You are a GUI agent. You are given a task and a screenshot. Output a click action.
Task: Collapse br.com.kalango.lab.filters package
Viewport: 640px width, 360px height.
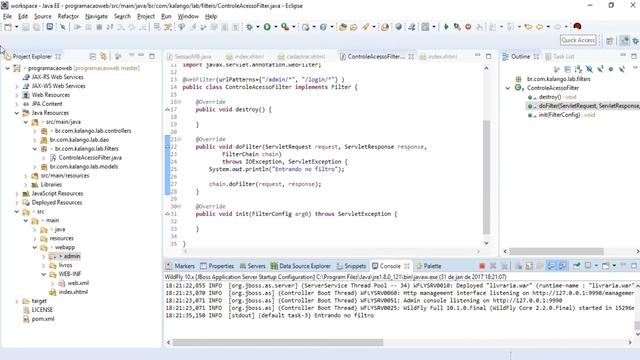35,149
